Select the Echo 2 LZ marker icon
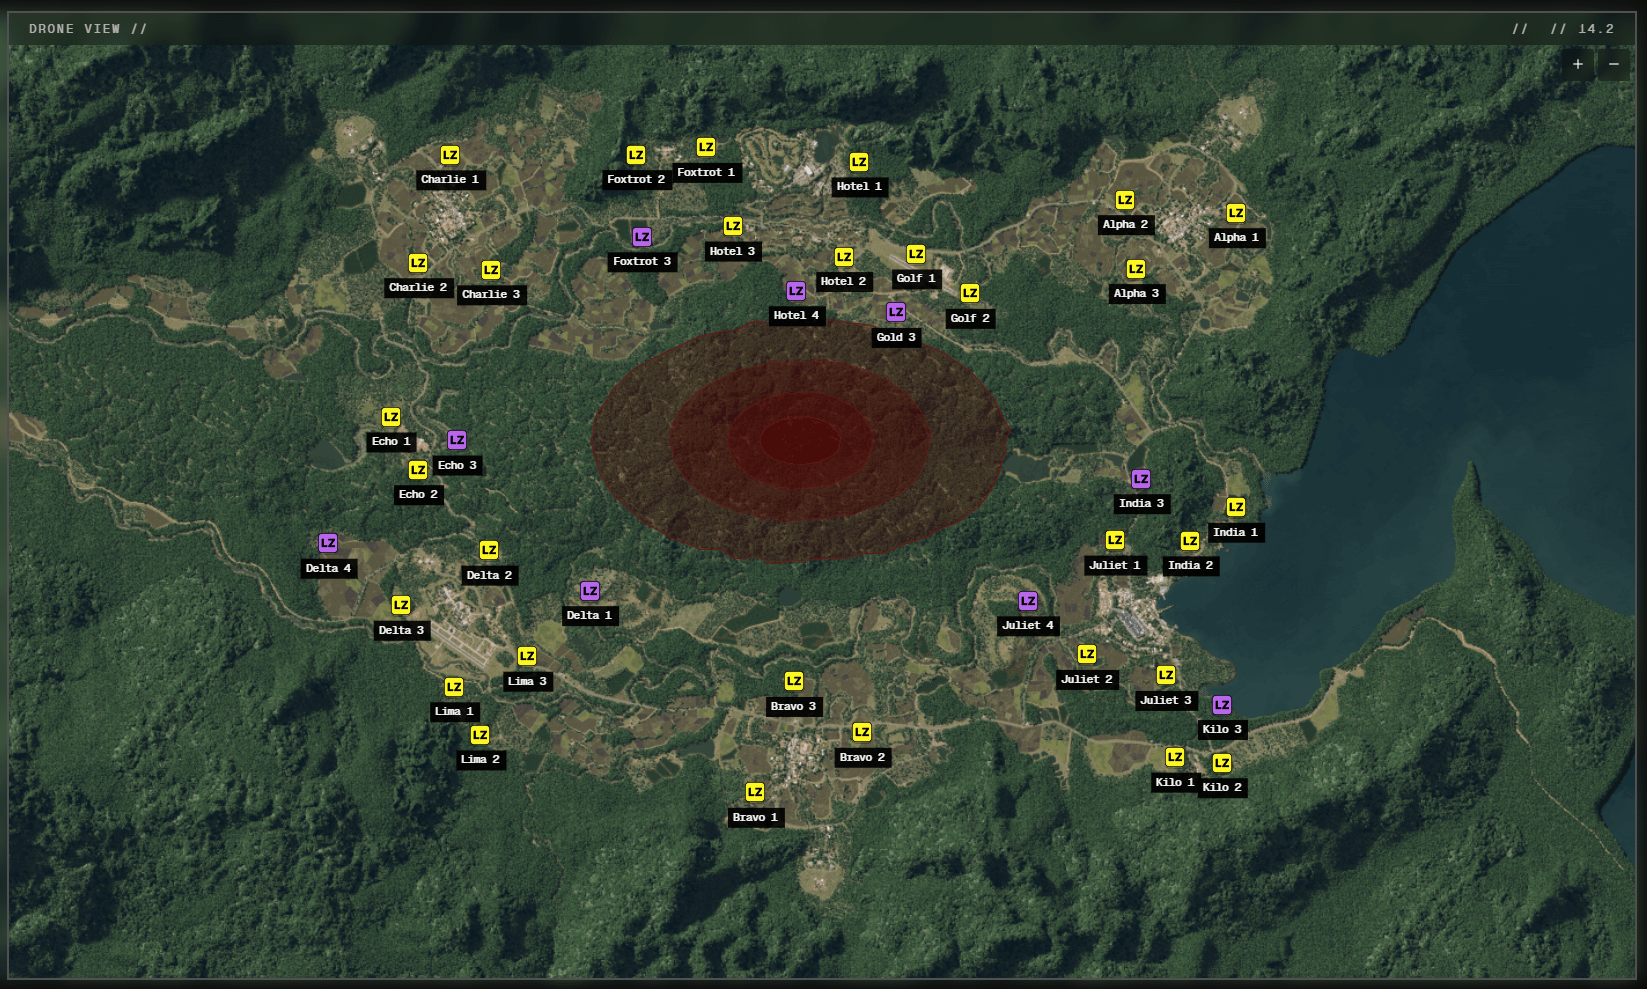 pos(418,470)
